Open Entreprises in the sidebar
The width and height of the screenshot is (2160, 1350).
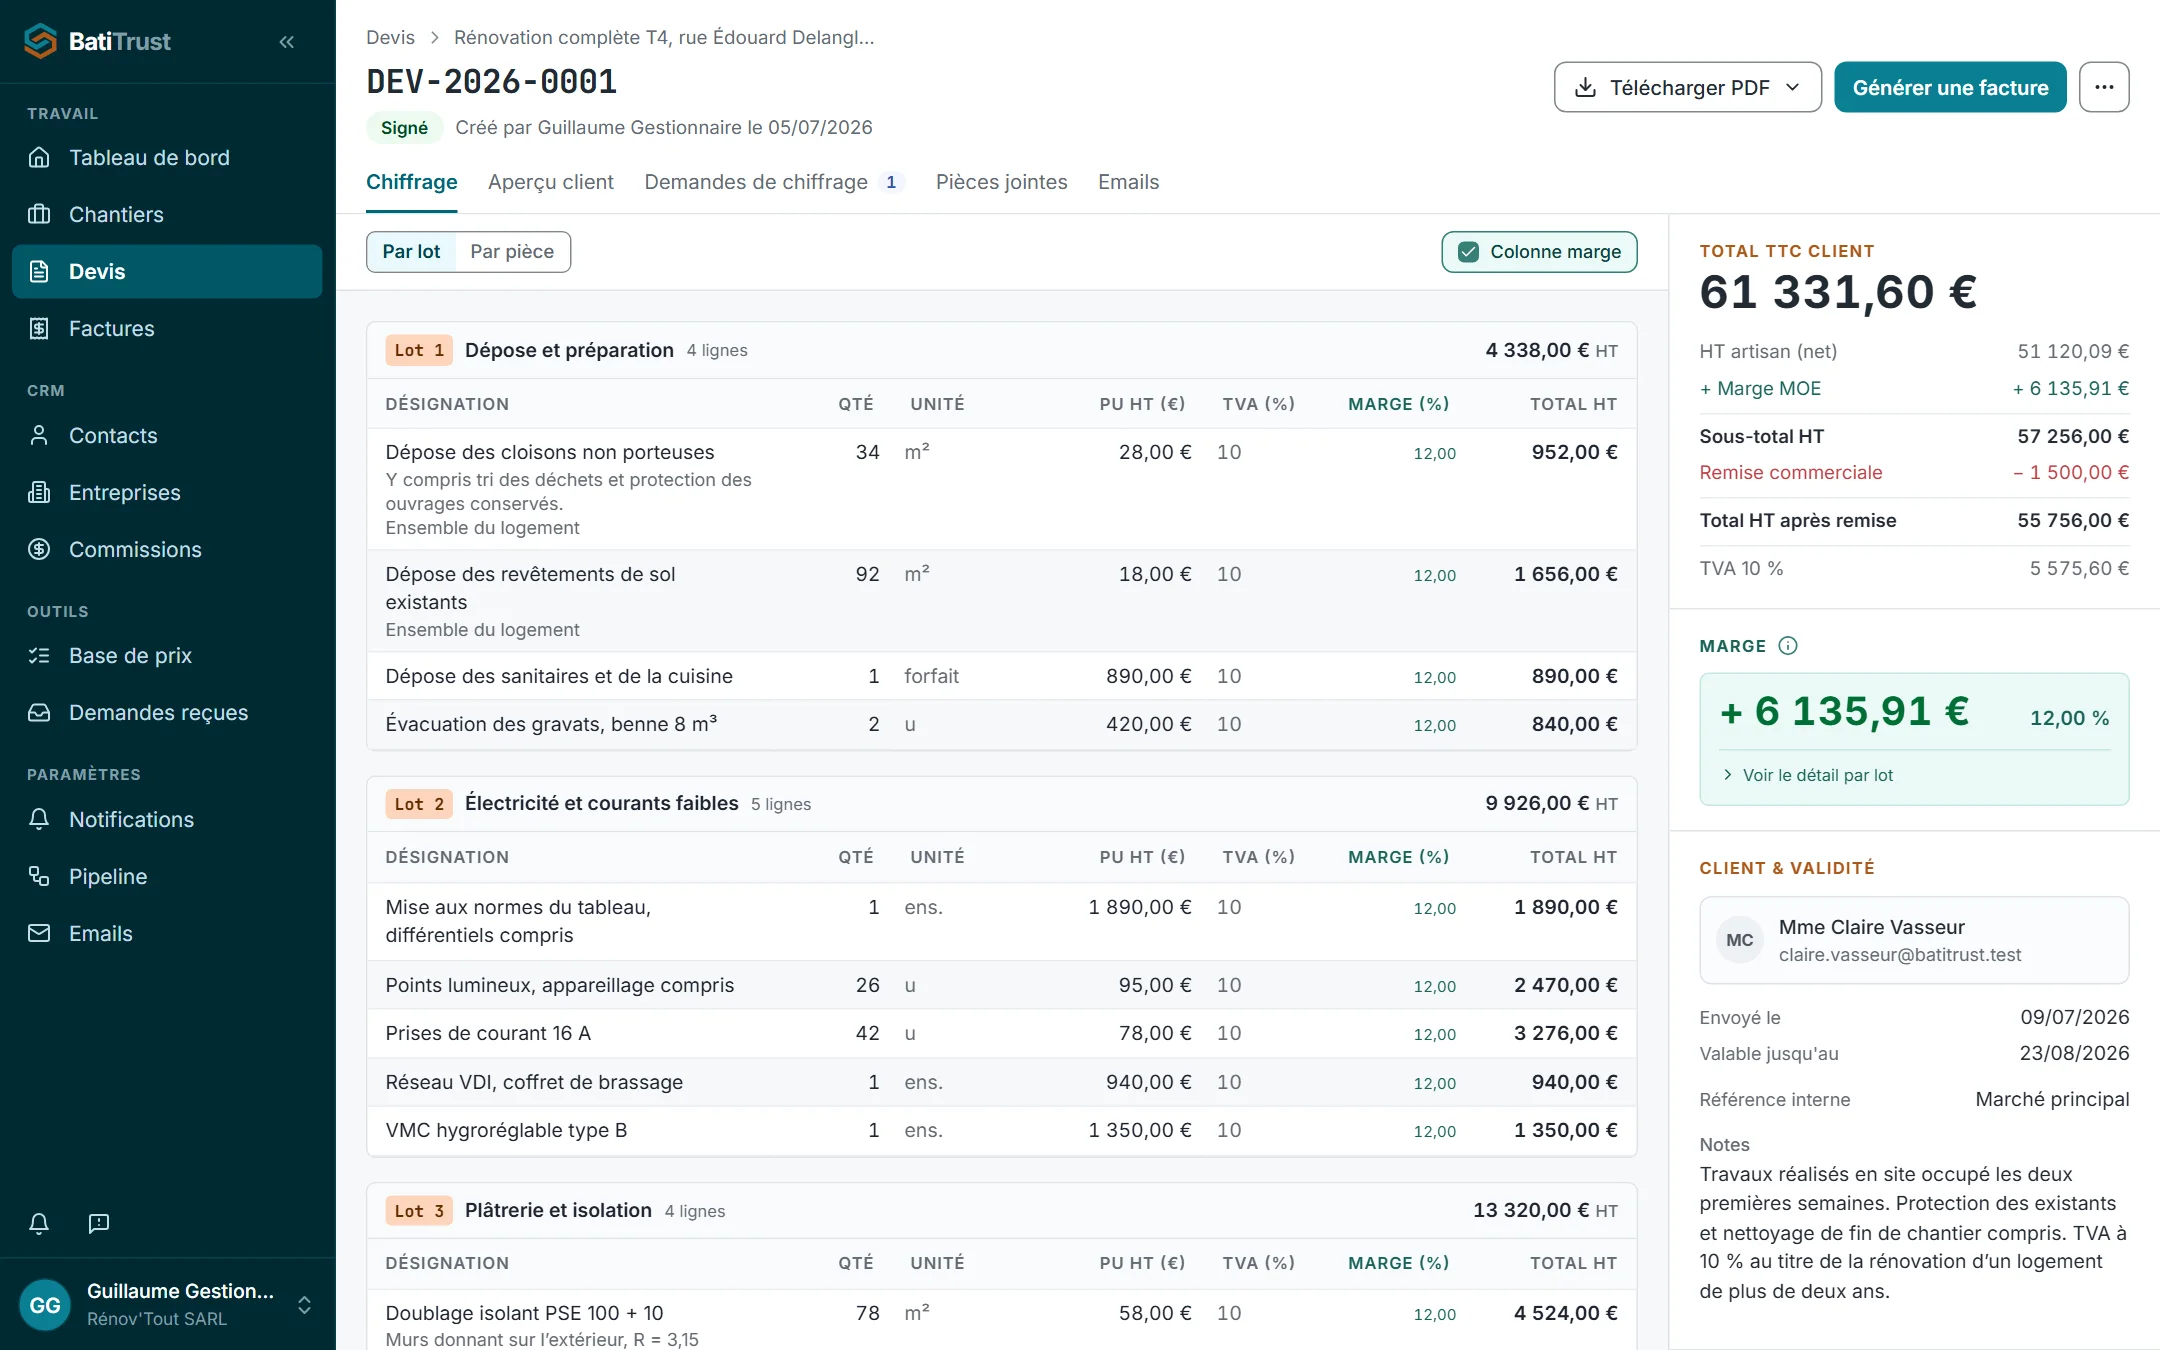167,493
